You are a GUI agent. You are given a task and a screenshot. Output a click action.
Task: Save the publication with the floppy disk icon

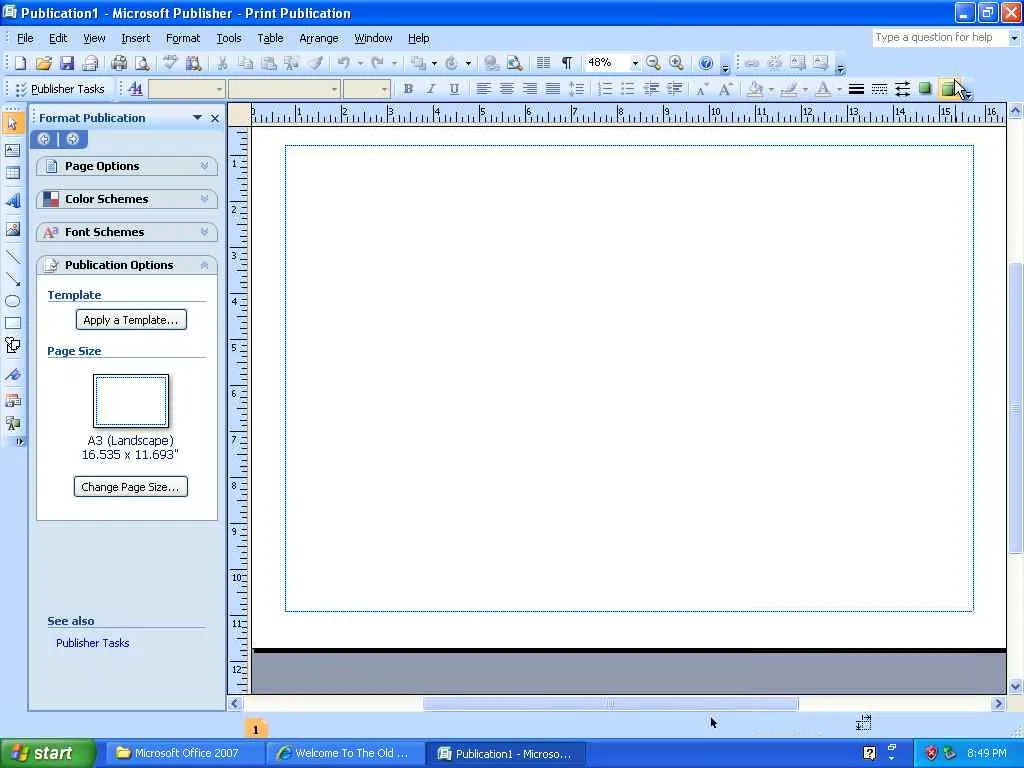(67, 63)
